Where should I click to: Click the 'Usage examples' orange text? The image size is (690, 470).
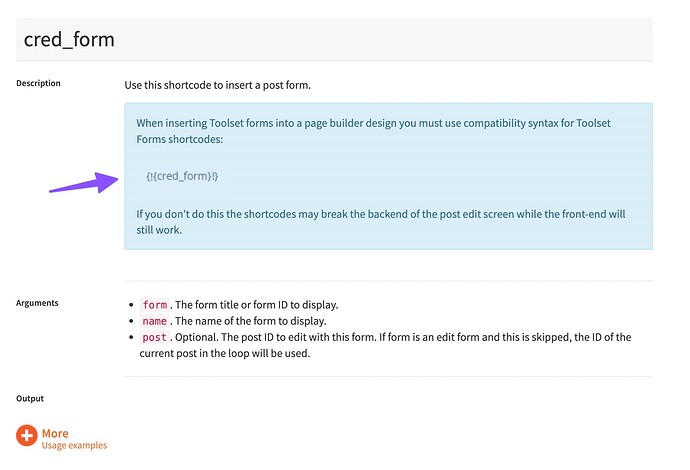coord(74,445)
